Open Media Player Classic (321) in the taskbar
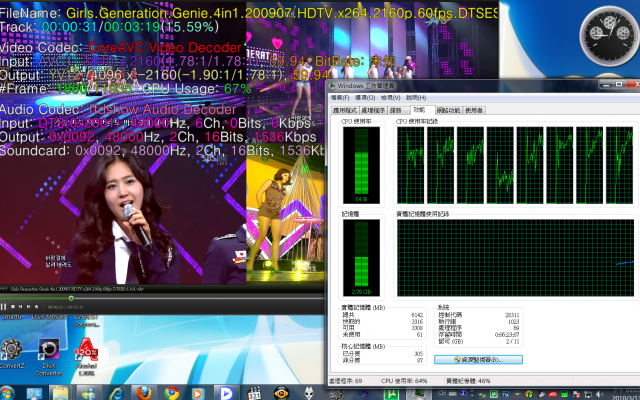 [254, 393]
